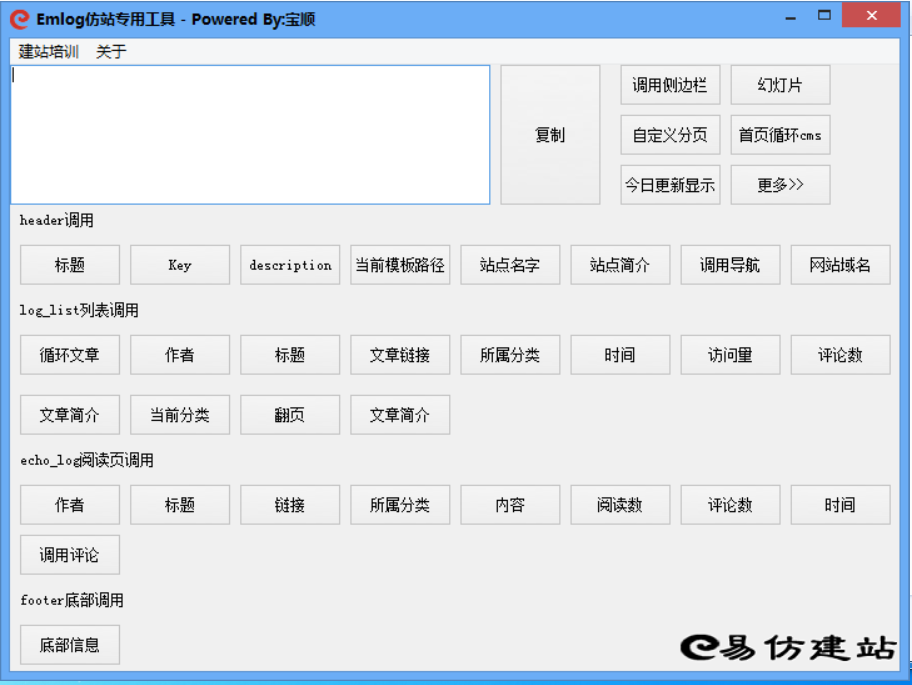Select the description button
Screen dimensions: 912x685
tap(290, 265)
